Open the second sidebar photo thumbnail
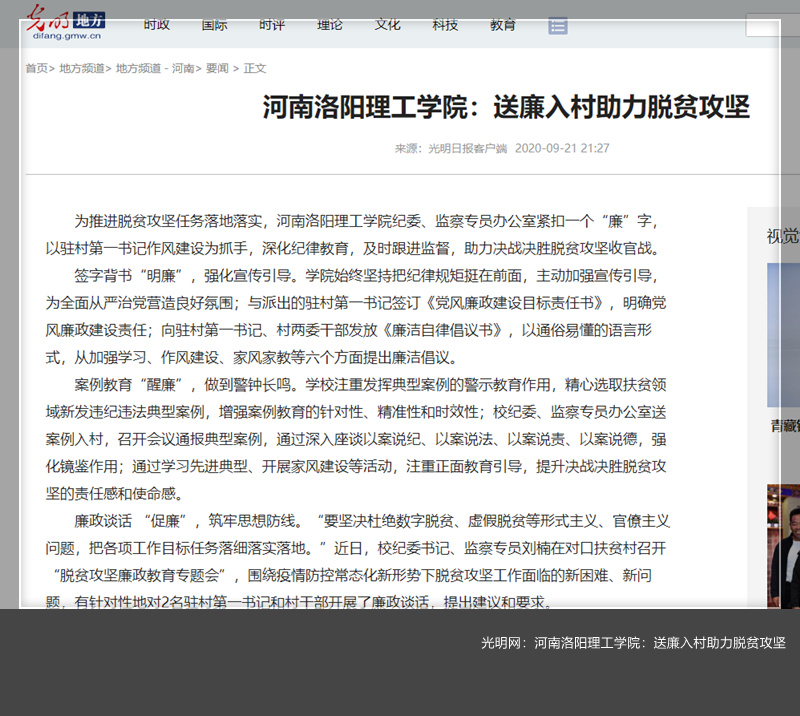The width and height of the screenshot is (800, 716). (783, 545)
